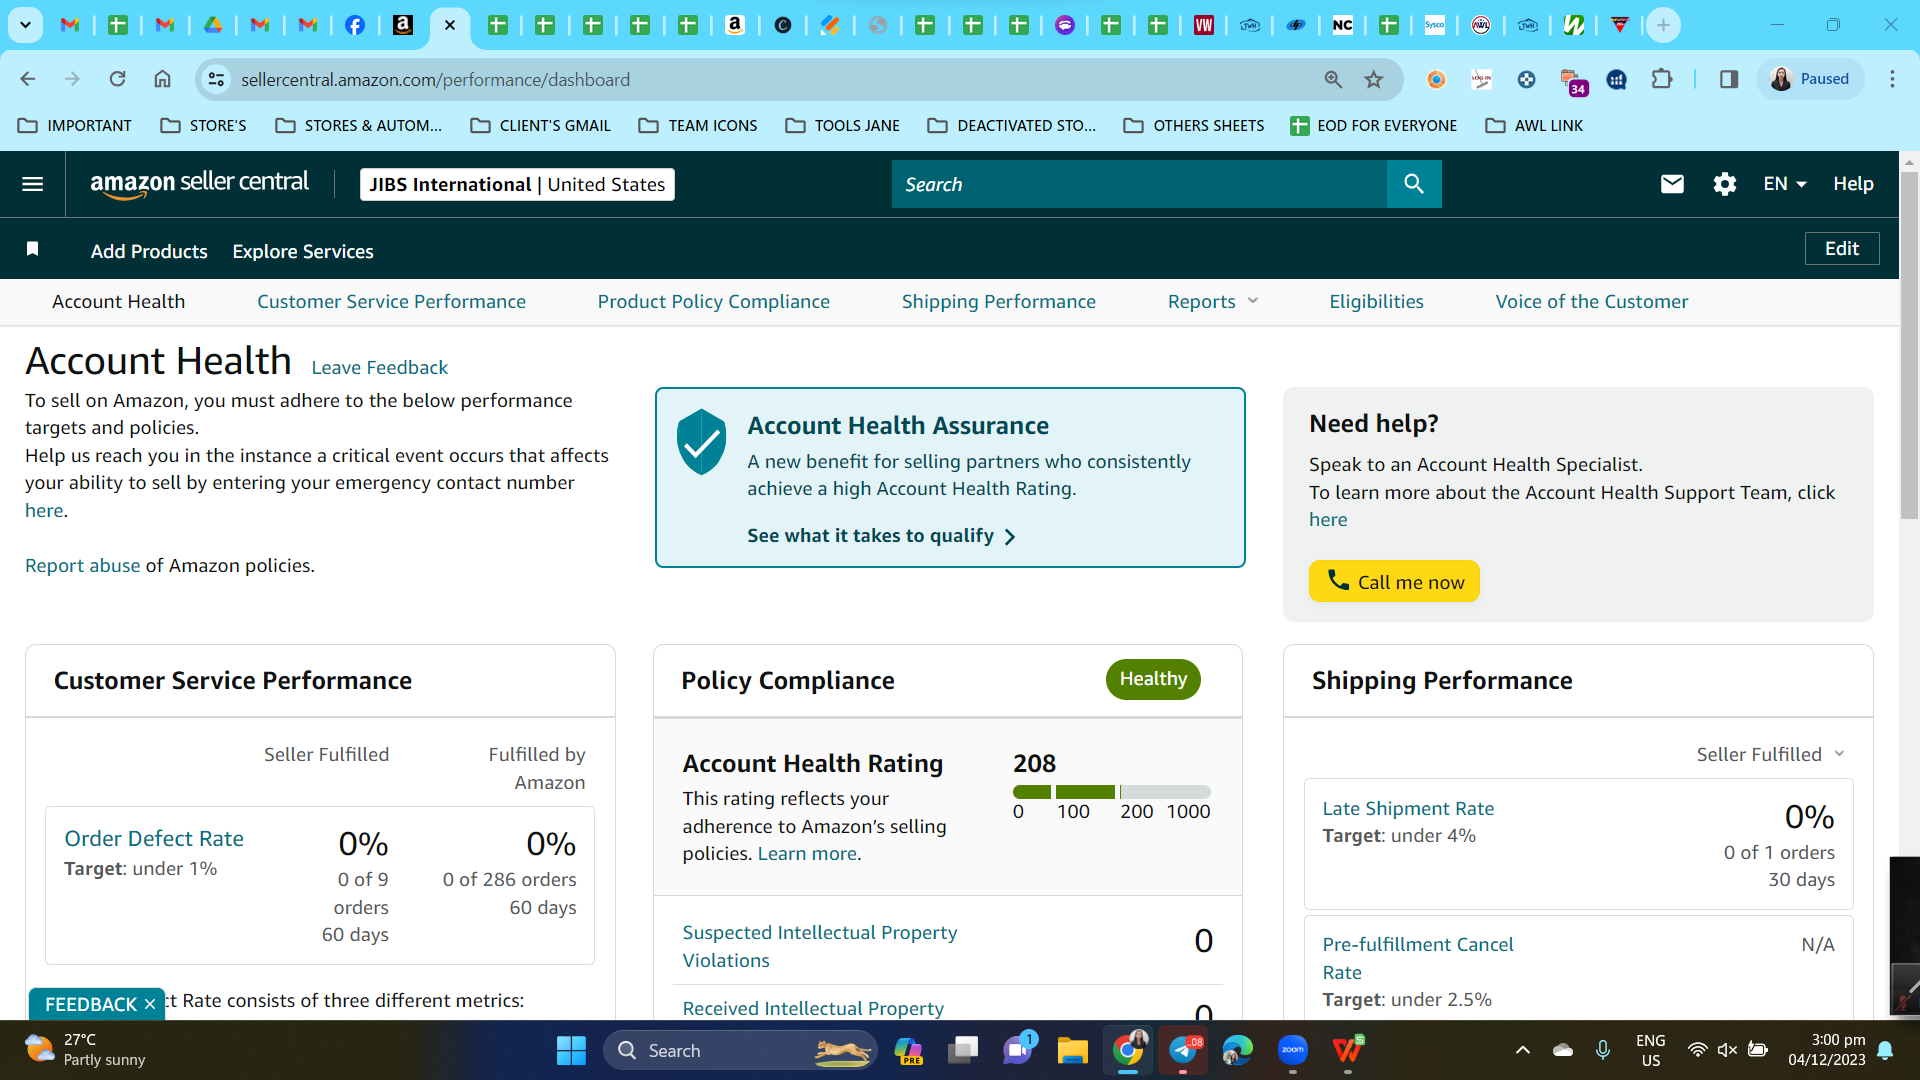1920x1080 pixels.
Task: Show hidden system tray icons
Action: coord(1522,1050)
